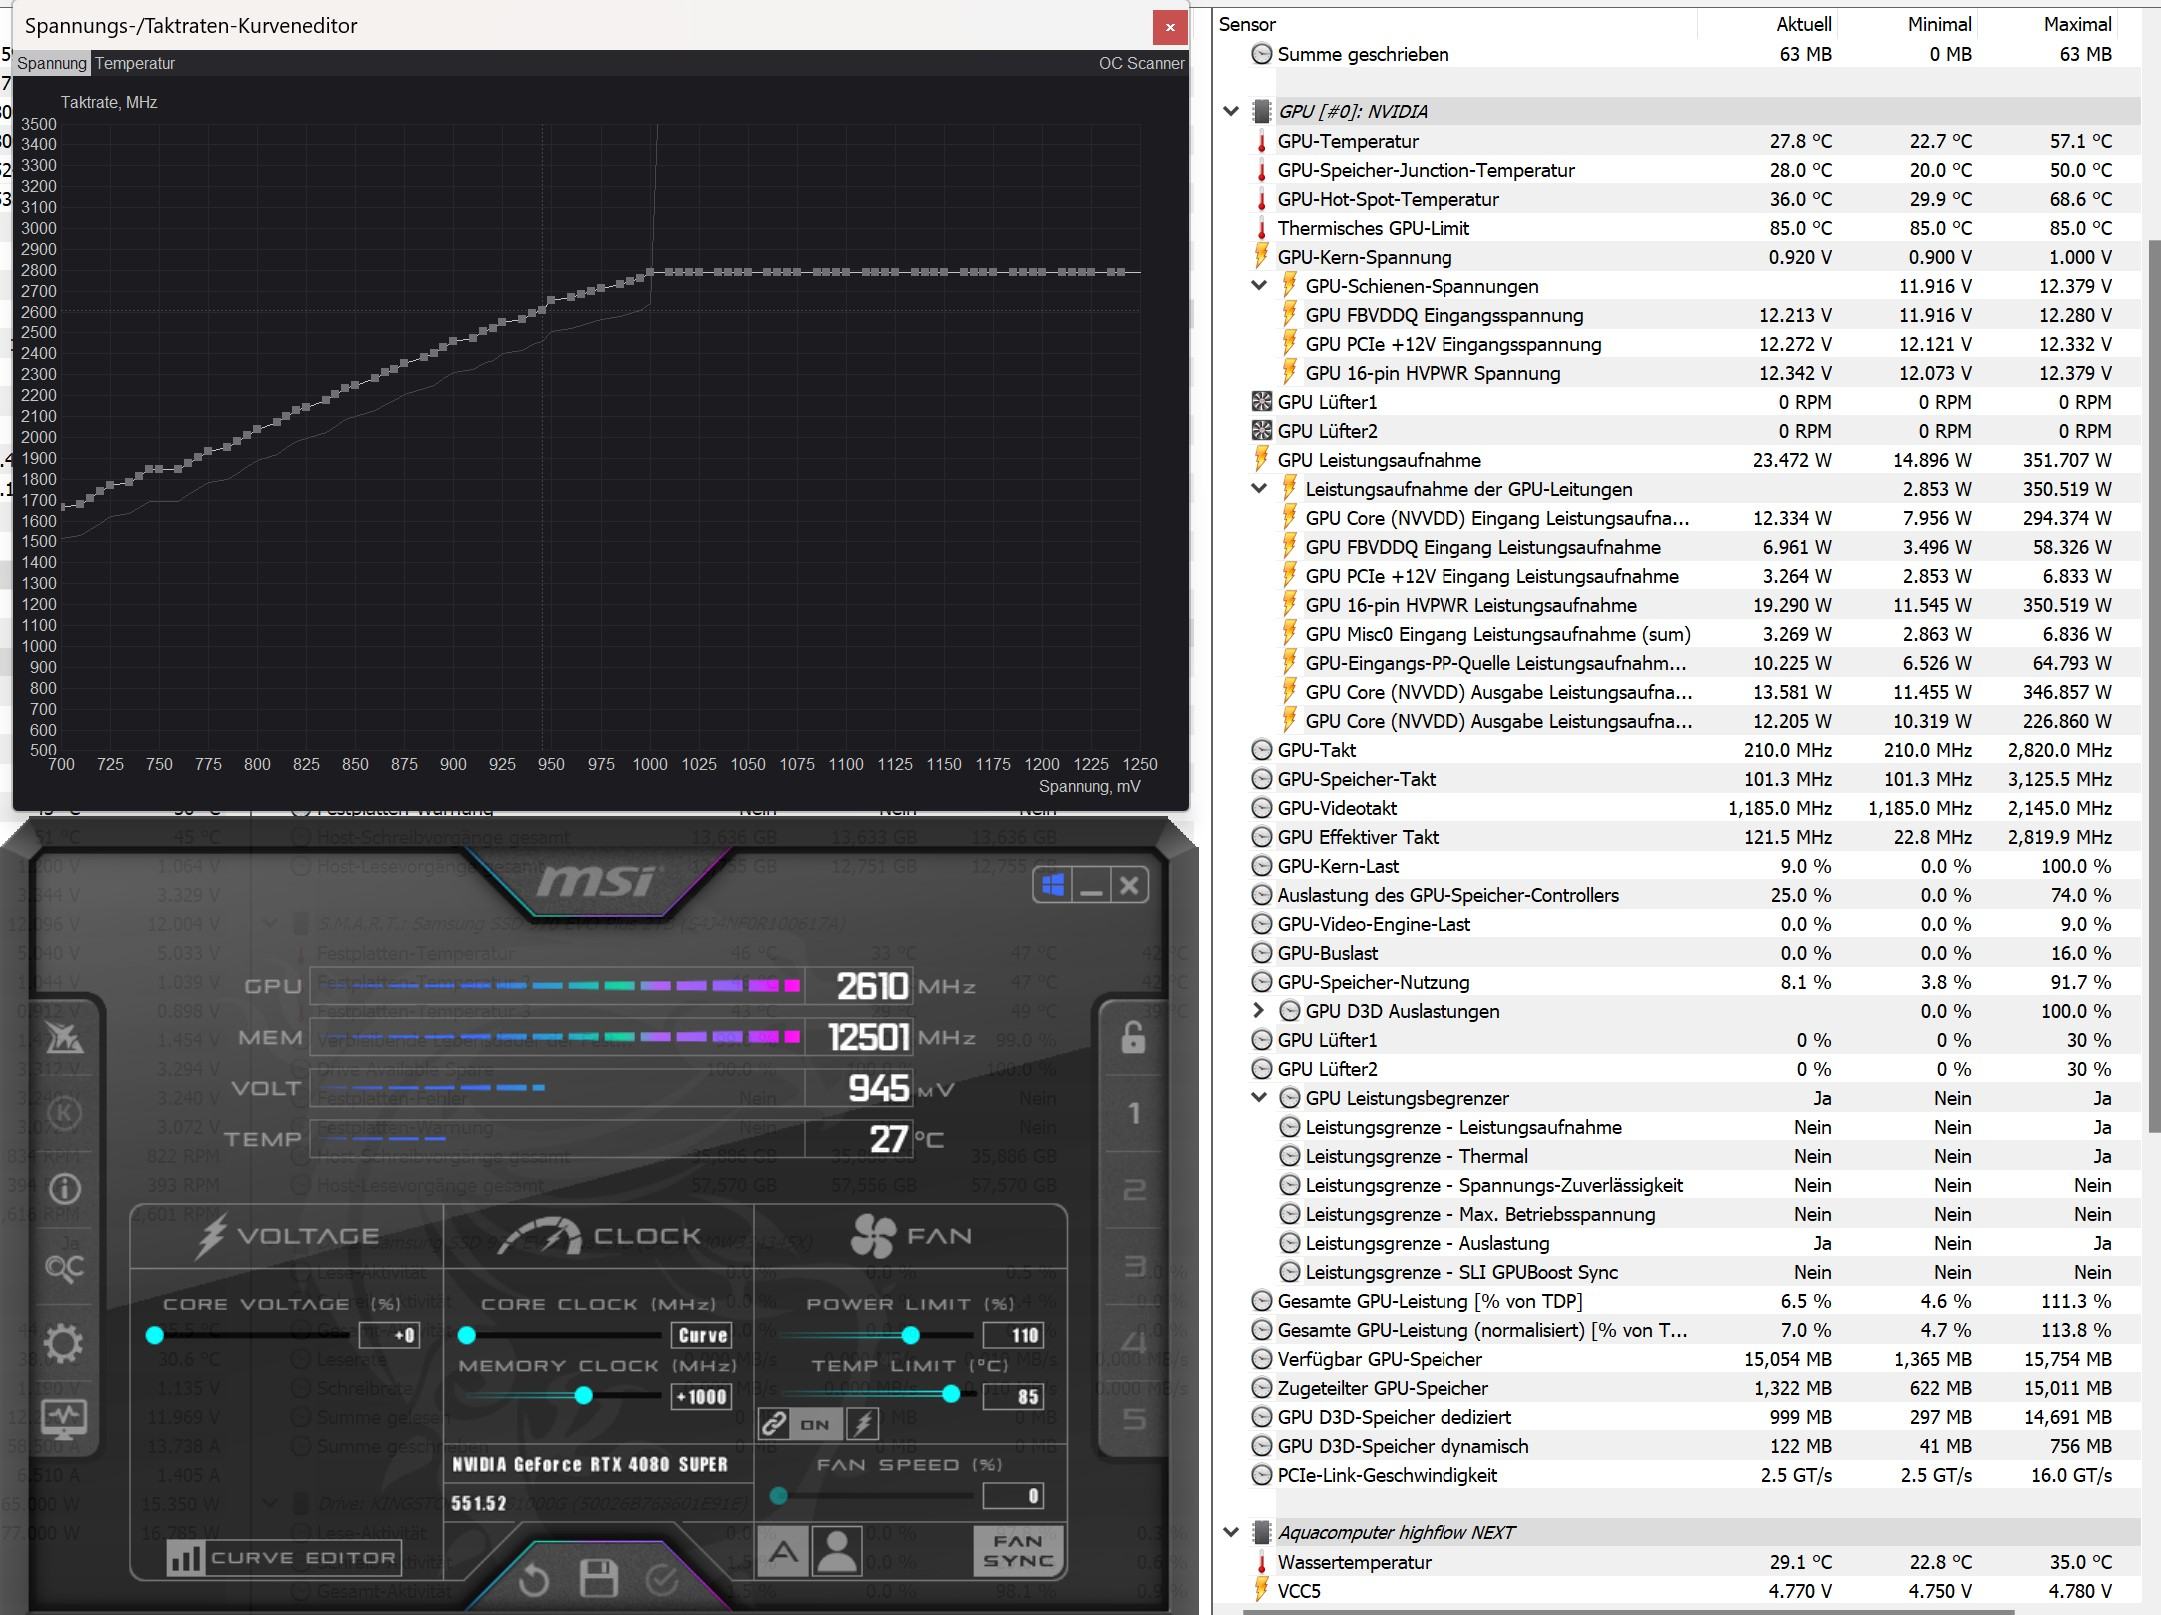Collapse the GPU Leistungsbegrenzer group
2161x1615 pixels.
click(1259, 1098)
